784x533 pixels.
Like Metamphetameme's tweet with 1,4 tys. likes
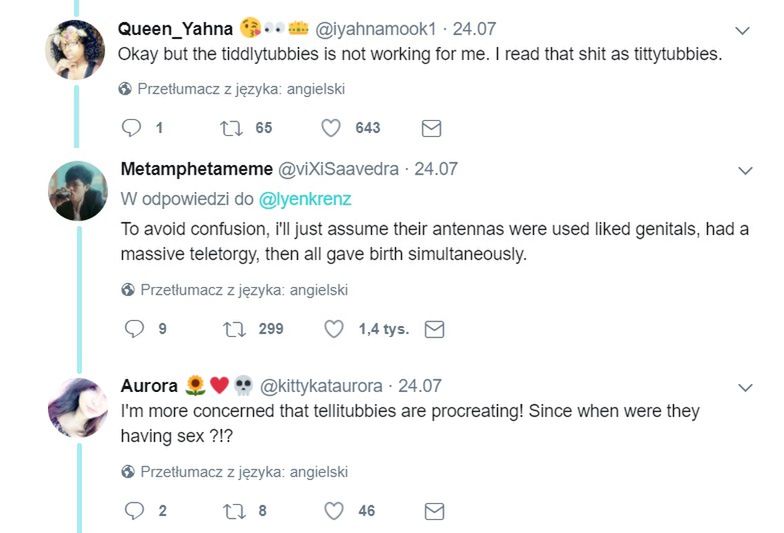pyautogui.click(x=334, y=329)
